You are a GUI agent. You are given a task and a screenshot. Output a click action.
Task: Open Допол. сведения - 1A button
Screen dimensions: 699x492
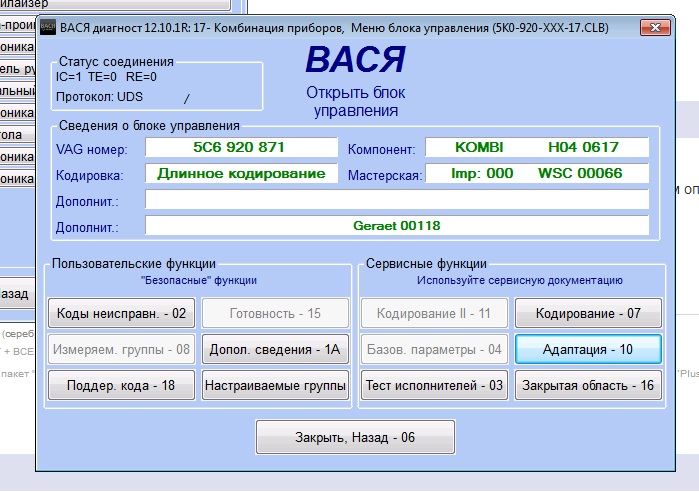click(275, 349)
